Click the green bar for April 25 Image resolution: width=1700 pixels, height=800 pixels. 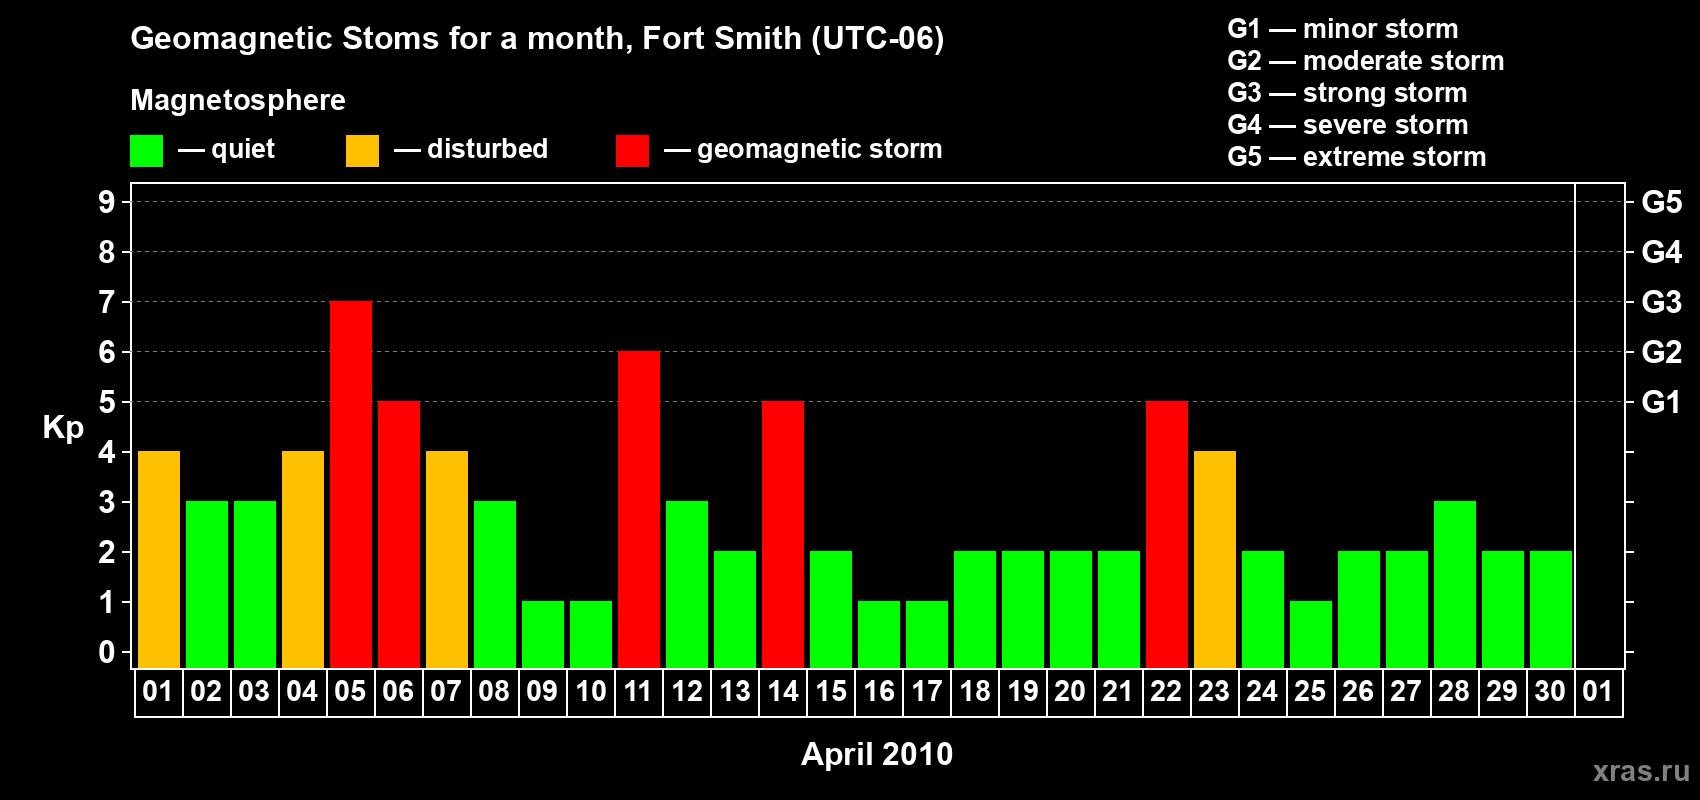tap(1311, 635)
